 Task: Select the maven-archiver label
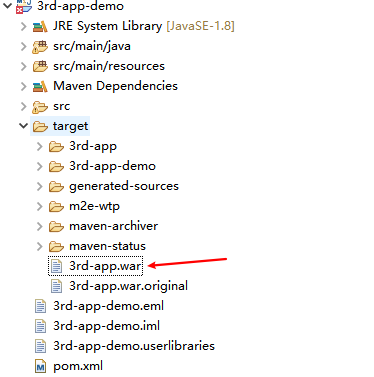coord(113,226)
